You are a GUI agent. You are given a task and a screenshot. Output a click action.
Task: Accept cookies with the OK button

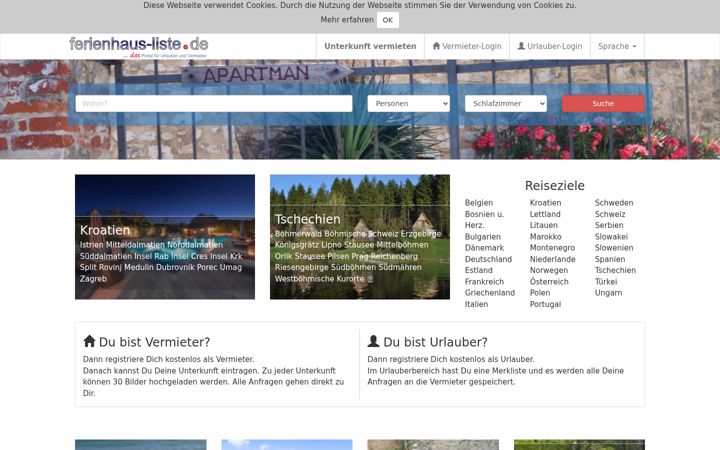click(388, 20)
